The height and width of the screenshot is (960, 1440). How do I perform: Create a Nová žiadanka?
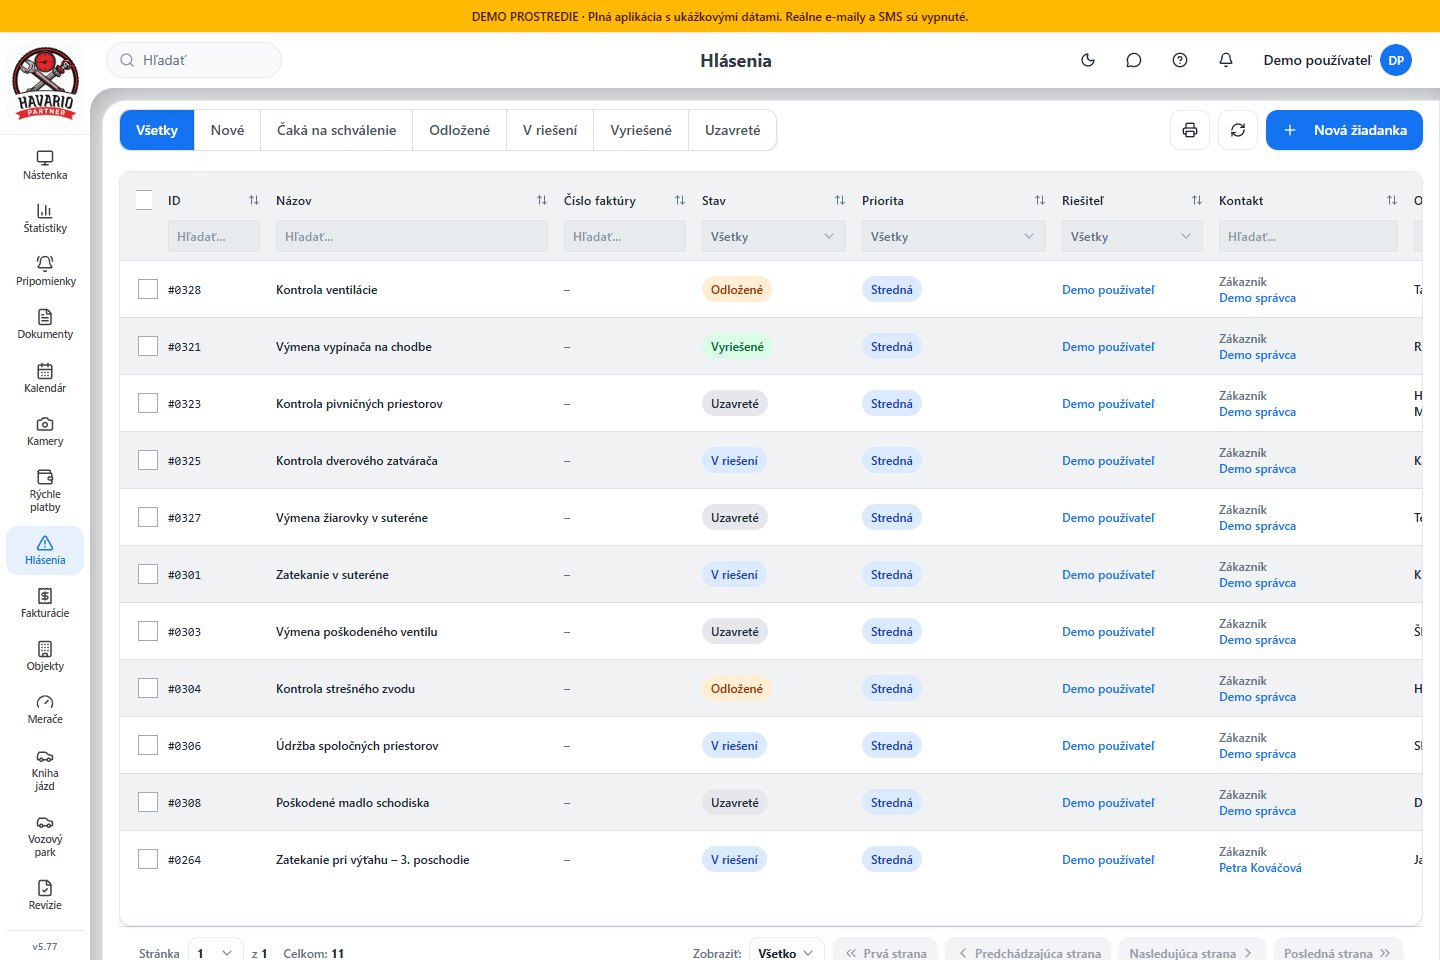click(1344, 130)
